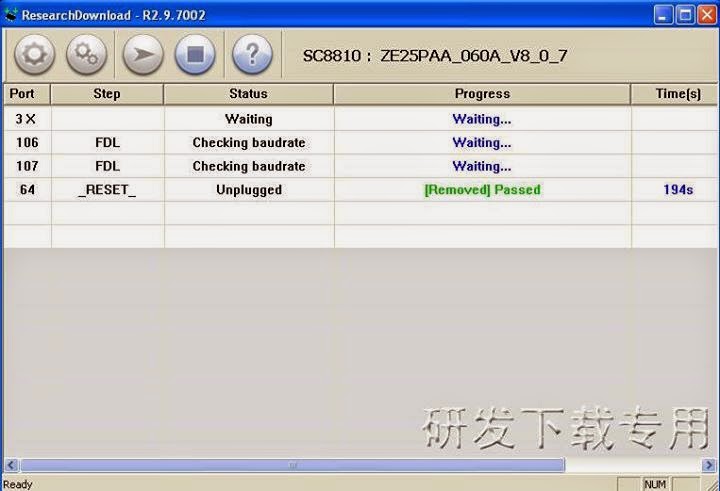
Task: Click the Time(s) column header
Action: pyautogui.click(x=674, y=94)
